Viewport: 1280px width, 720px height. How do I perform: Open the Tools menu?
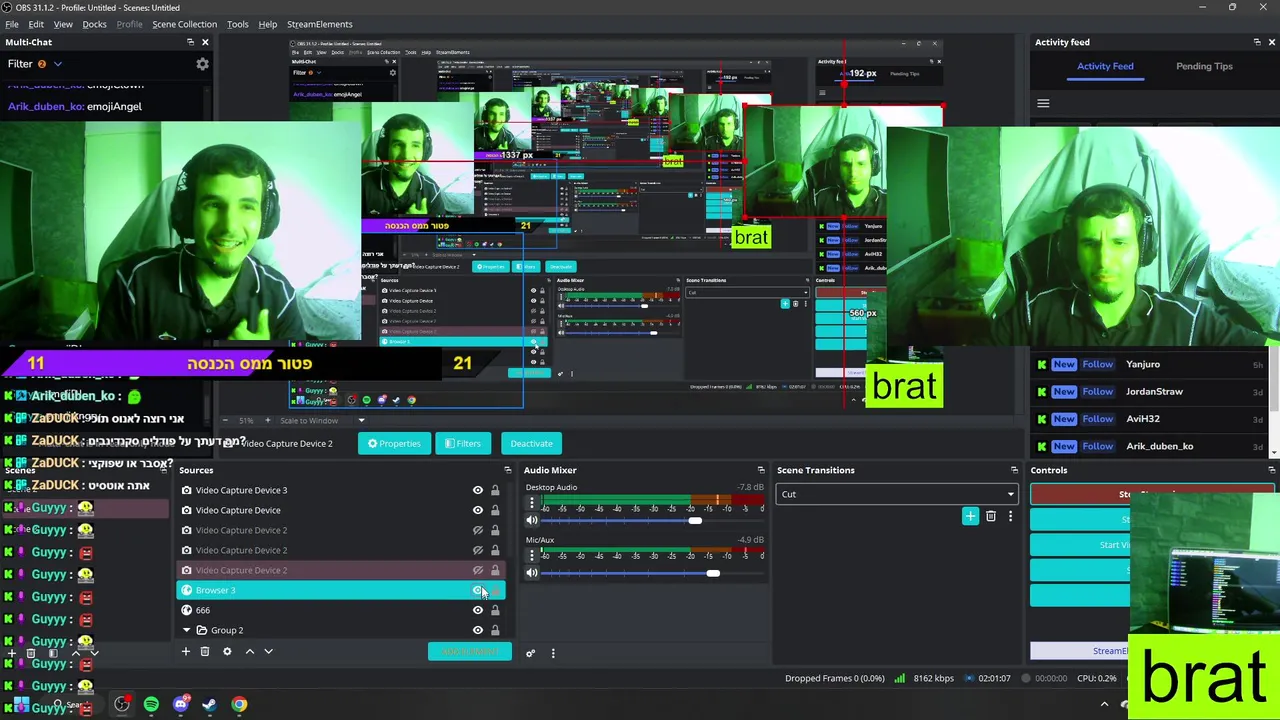coord(237,24)
